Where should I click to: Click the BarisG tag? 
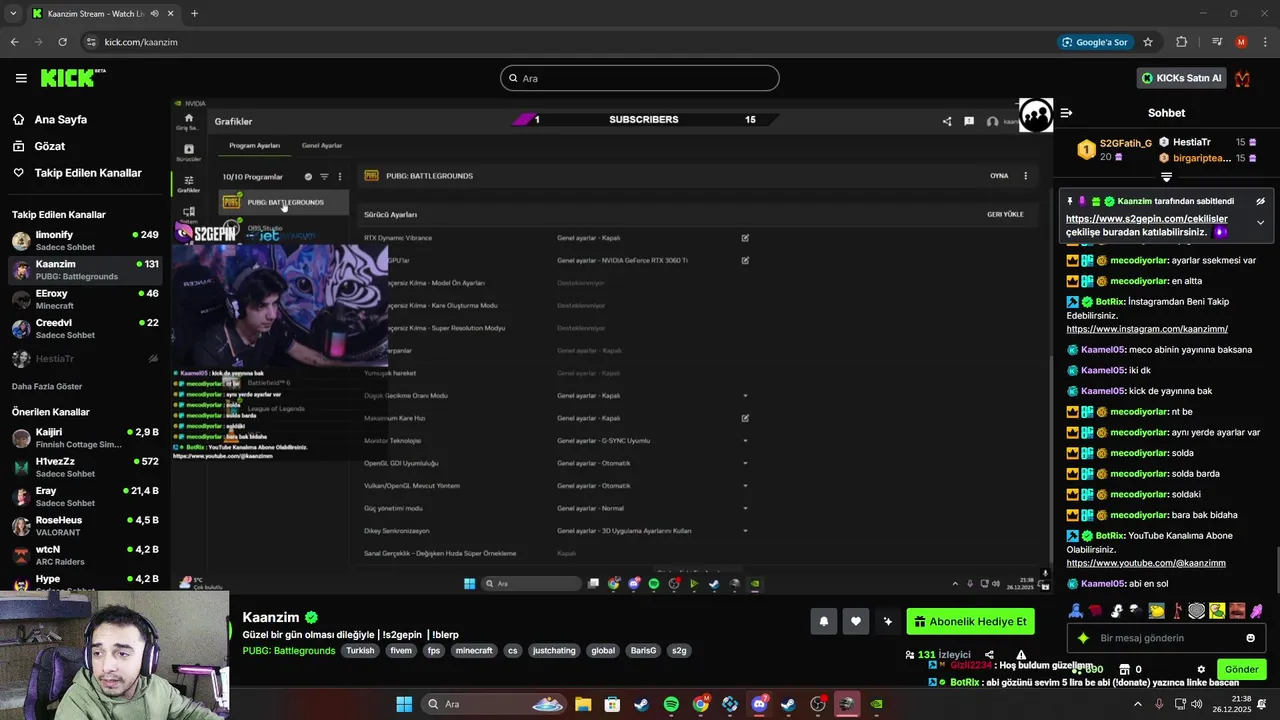coord(644,650)
